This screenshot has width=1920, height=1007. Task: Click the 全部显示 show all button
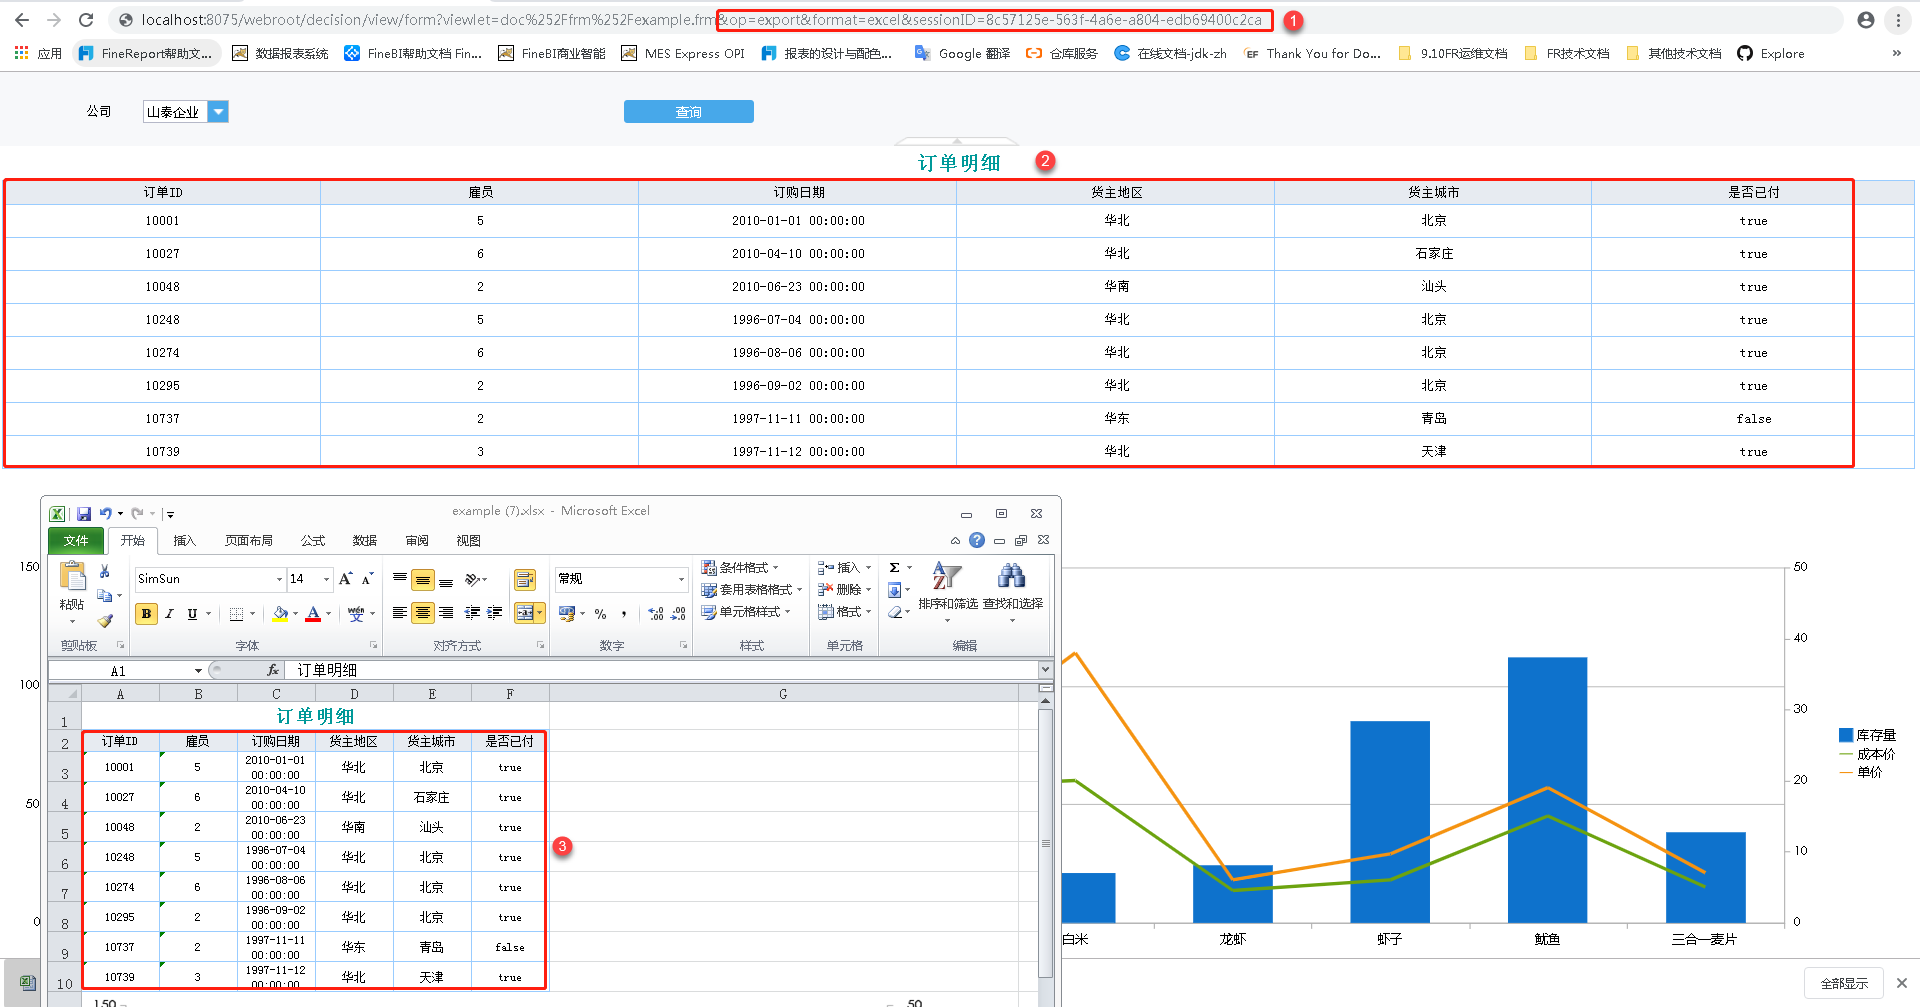[1844, 983]
